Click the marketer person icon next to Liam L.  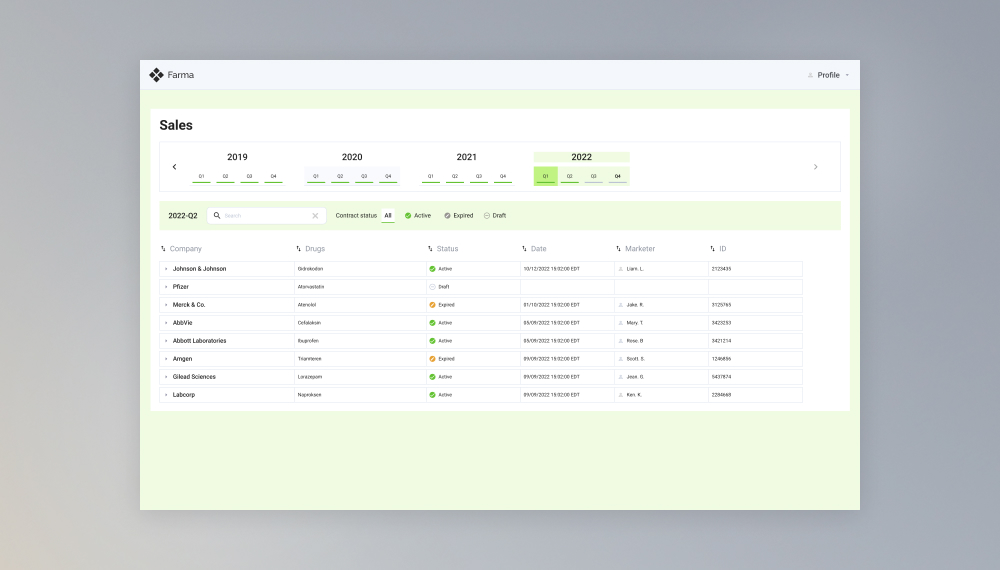click(621, 269)
